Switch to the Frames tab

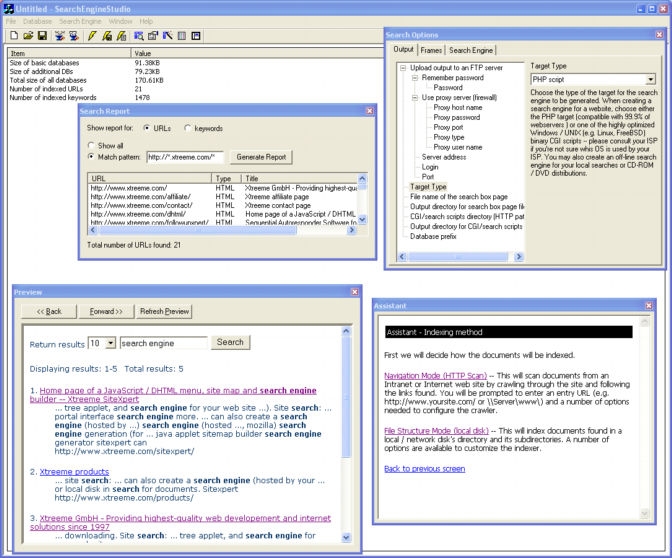pos(431,49)
